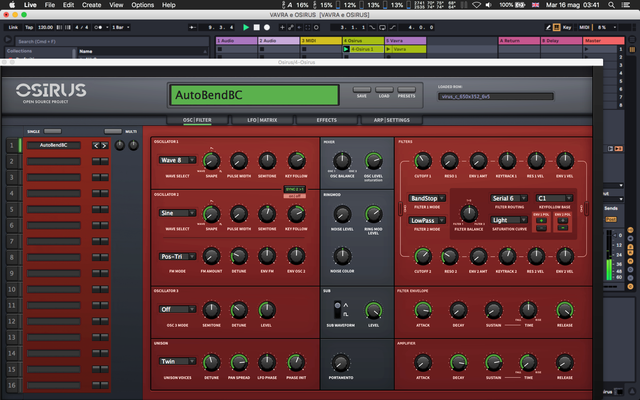Open C1 Keyfollow Base dropdown
This screenshot has height=400, width=640.
(x=555, y=198)
